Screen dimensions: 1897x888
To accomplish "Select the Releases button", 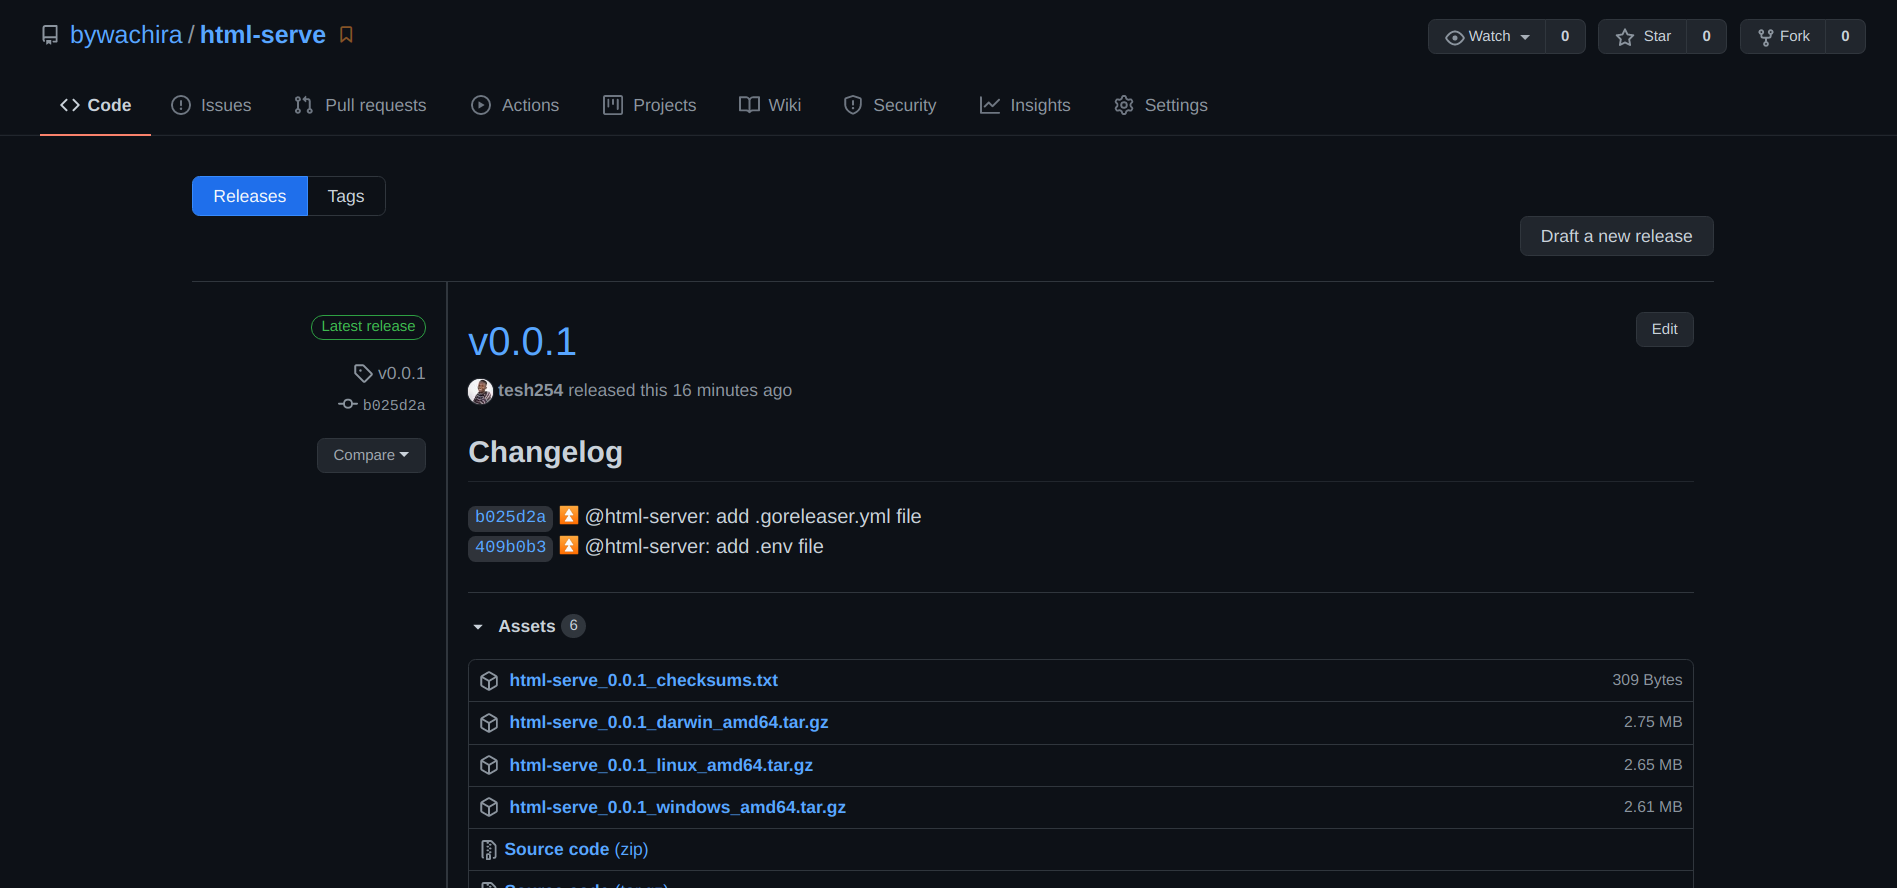I will [250, 196].
